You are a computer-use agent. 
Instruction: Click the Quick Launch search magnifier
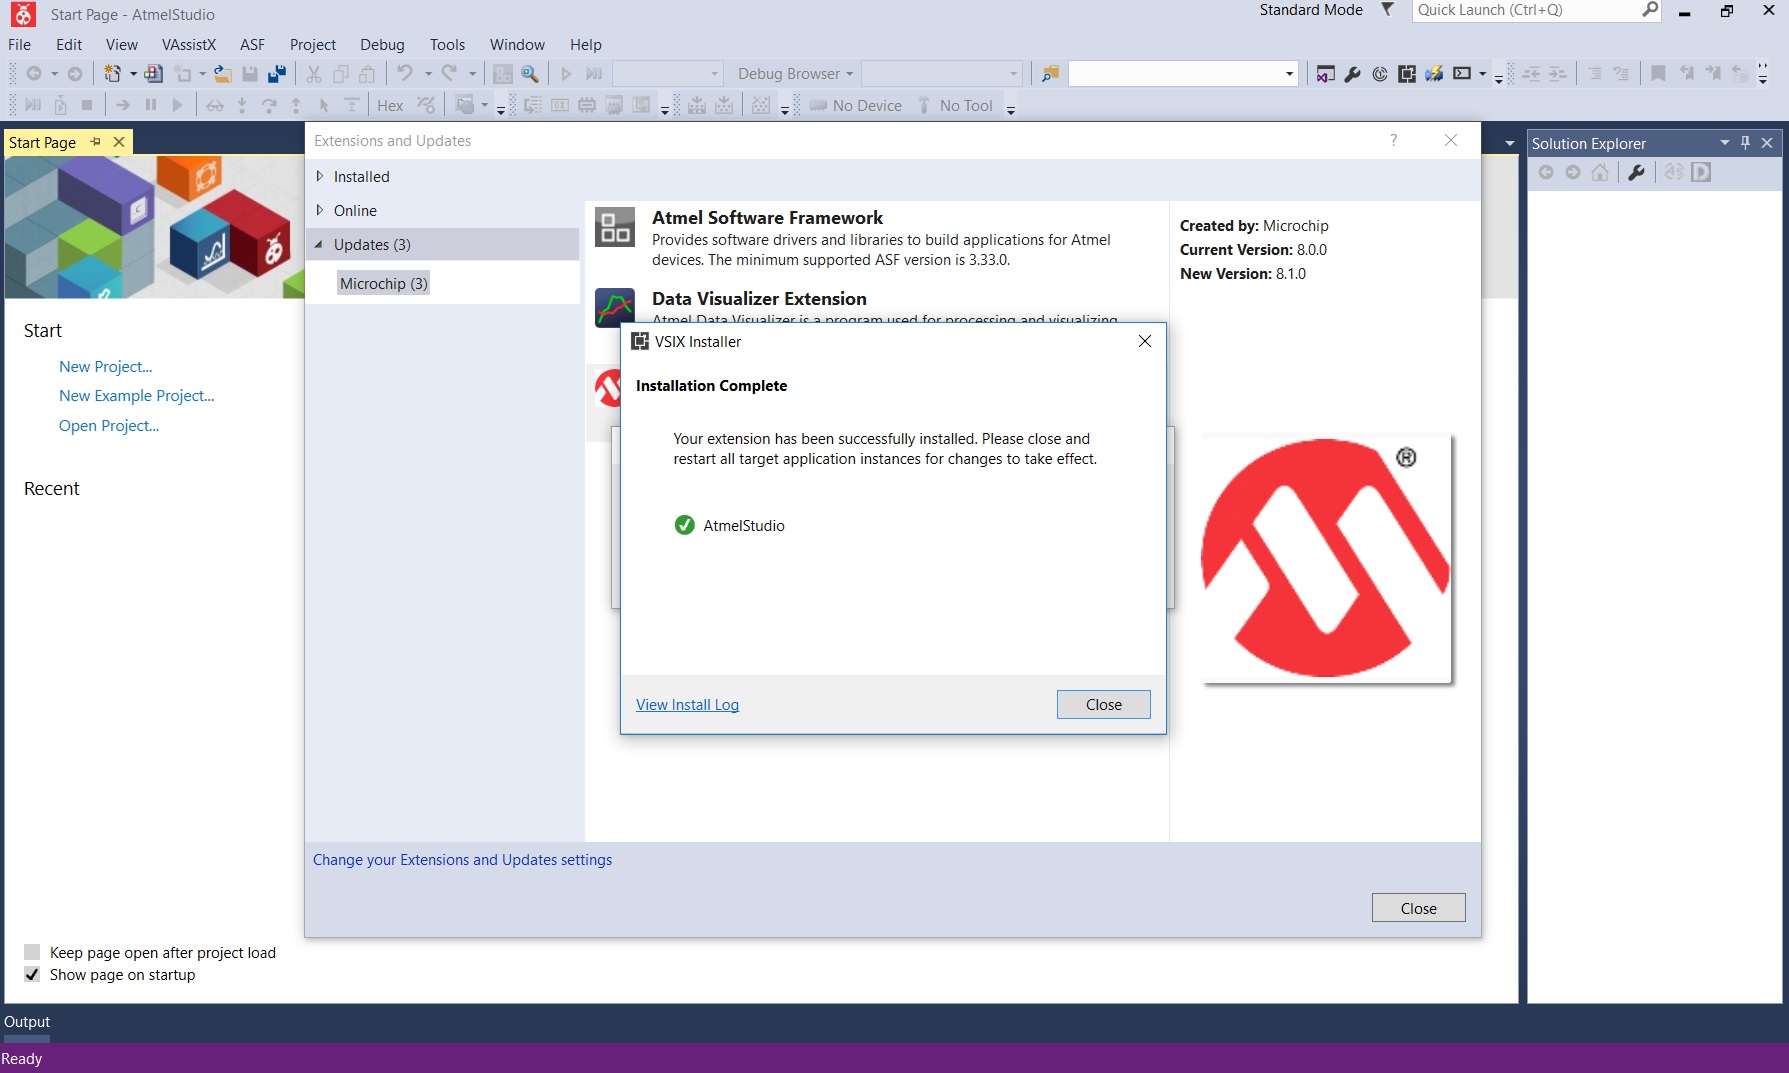(1650, 10)
